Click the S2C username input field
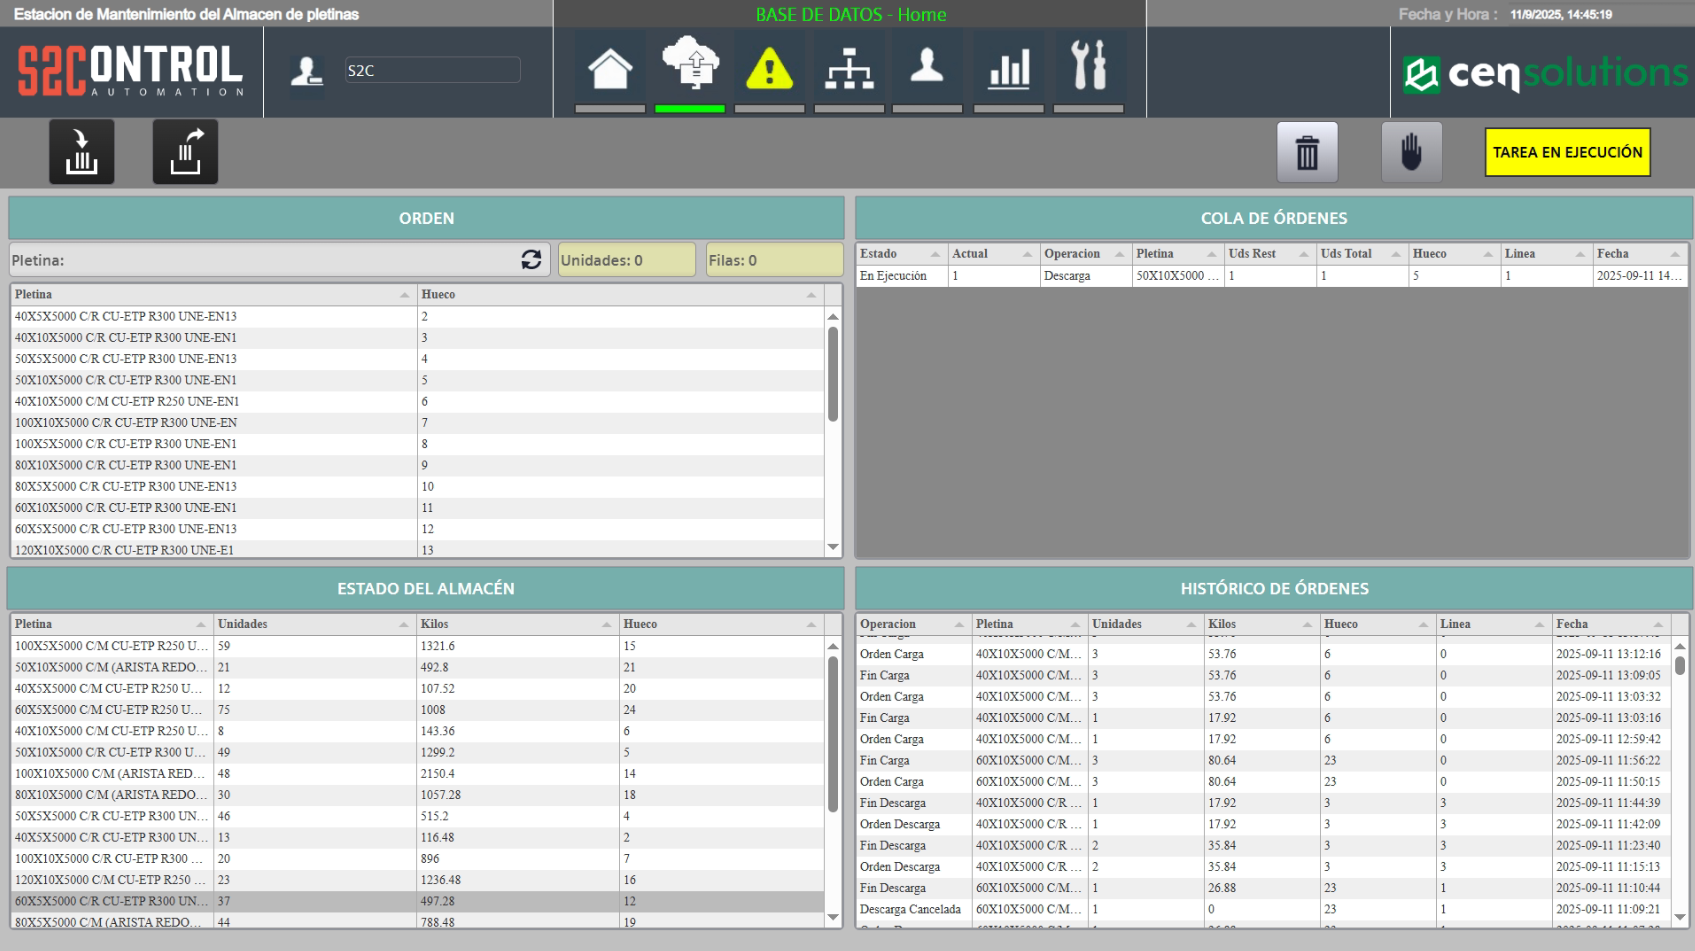 (431, 70)
